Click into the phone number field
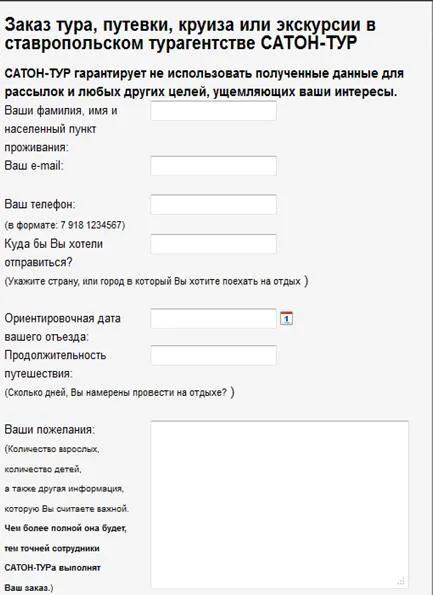433x595 pixels. [214, 205]
